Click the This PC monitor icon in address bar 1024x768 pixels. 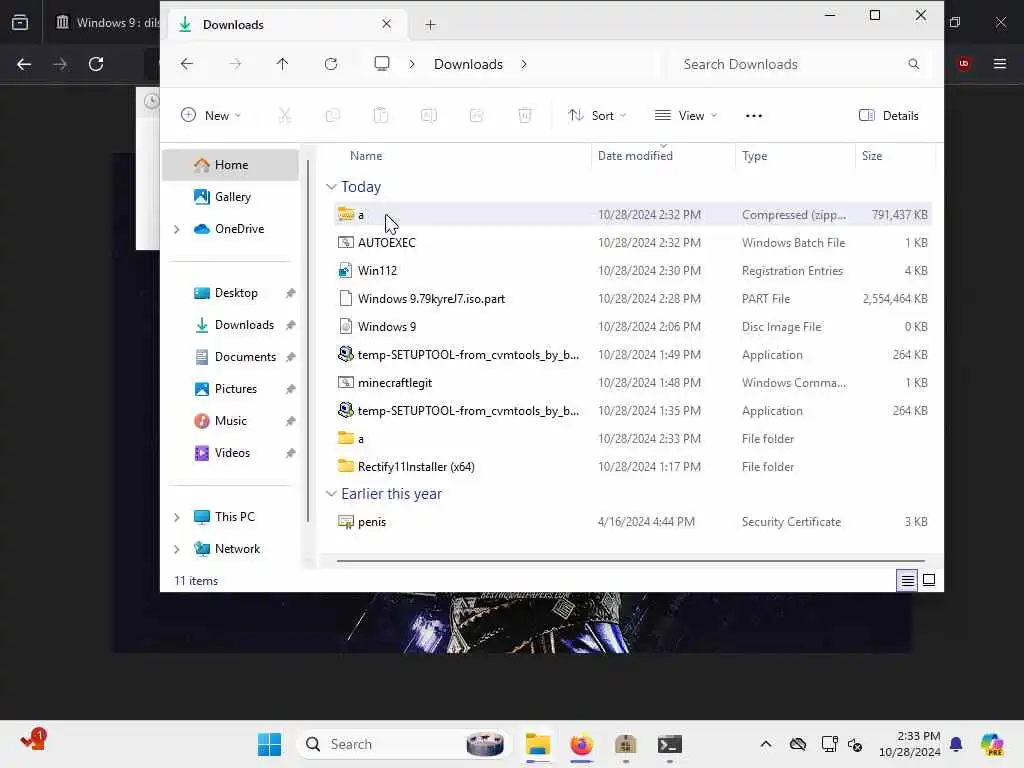tap(382, 63)
